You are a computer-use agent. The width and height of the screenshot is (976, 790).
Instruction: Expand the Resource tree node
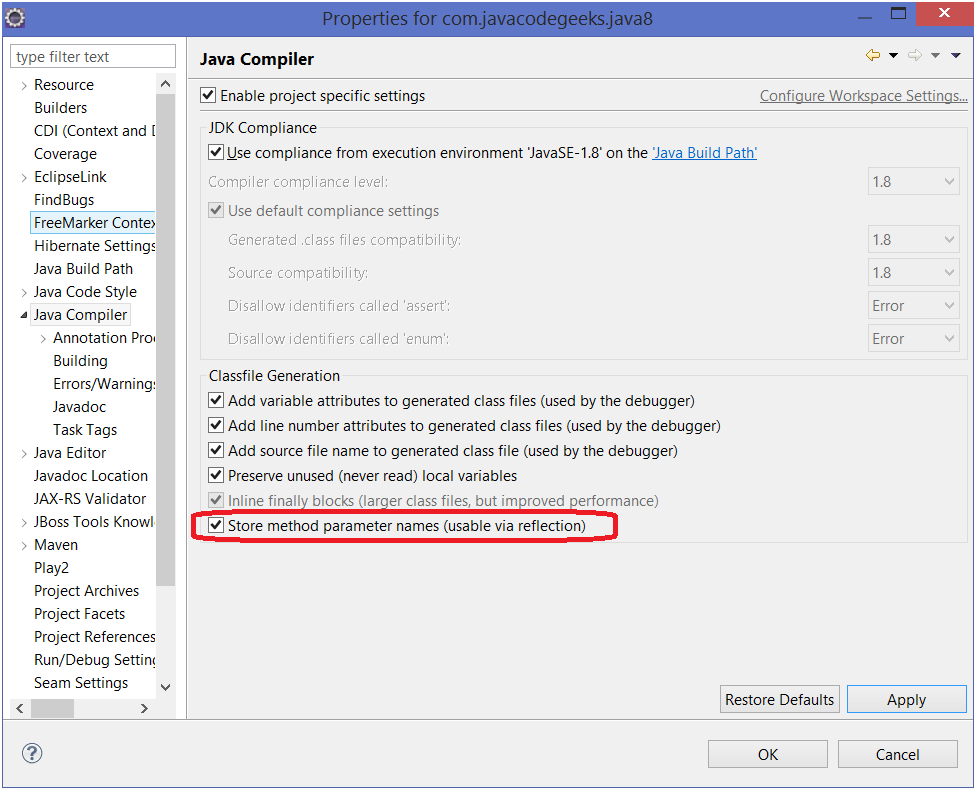24,85
